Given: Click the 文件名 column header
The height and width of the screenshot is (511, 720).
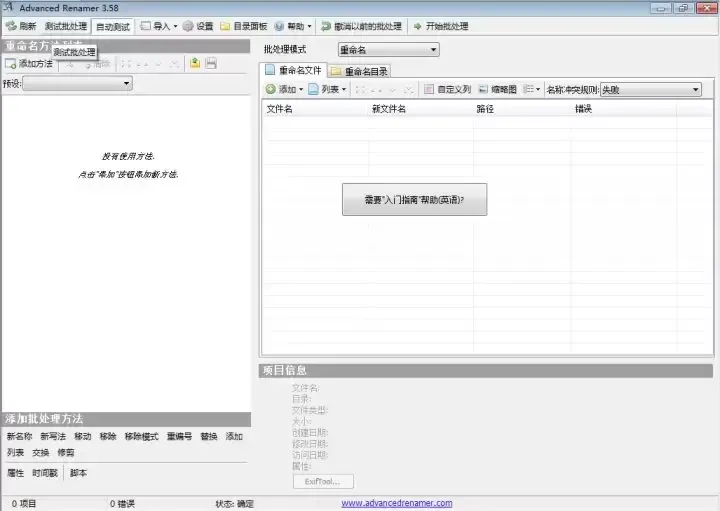Looking at the screenshot, I should point(316,109).
